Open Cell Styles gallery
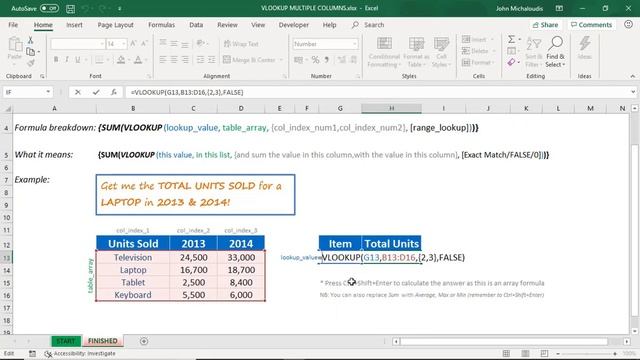The image size is (640, 360). [x=441, y=52]
